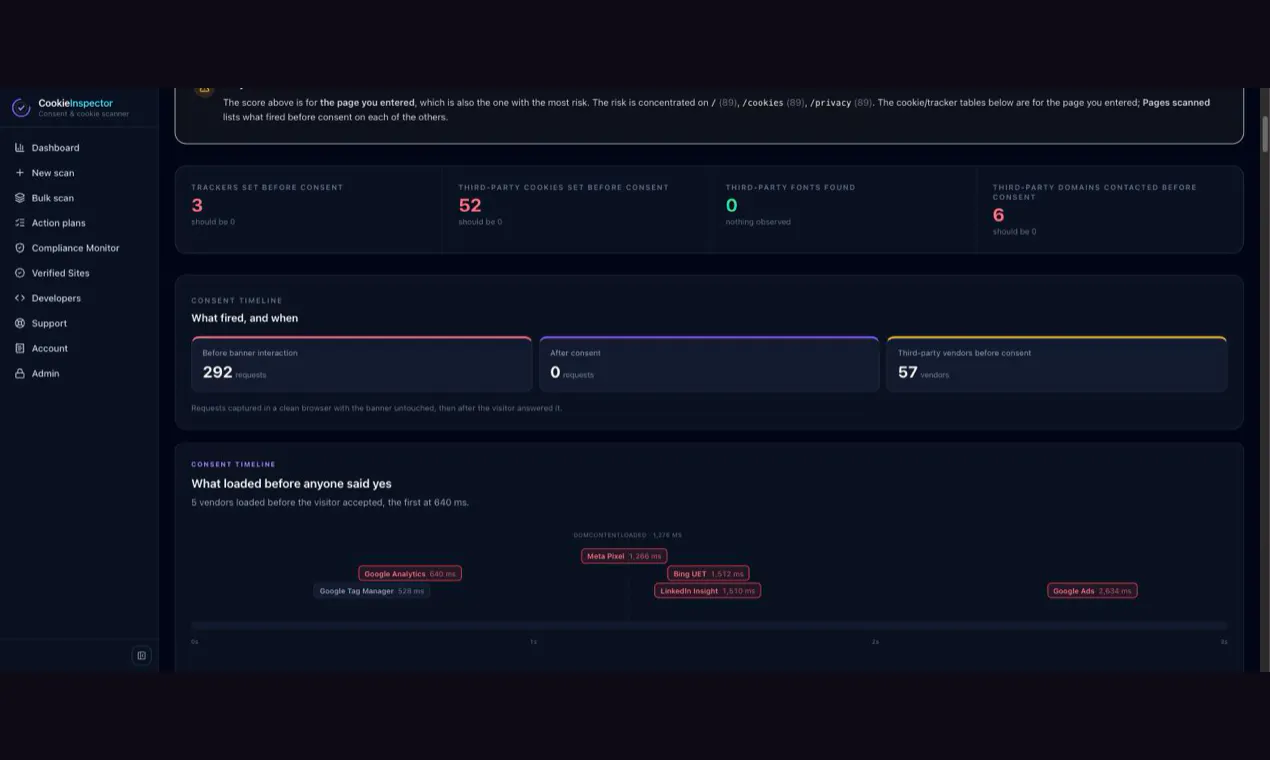Click the Account card icon
1270x760 pixels.
[x=20, y=348]
